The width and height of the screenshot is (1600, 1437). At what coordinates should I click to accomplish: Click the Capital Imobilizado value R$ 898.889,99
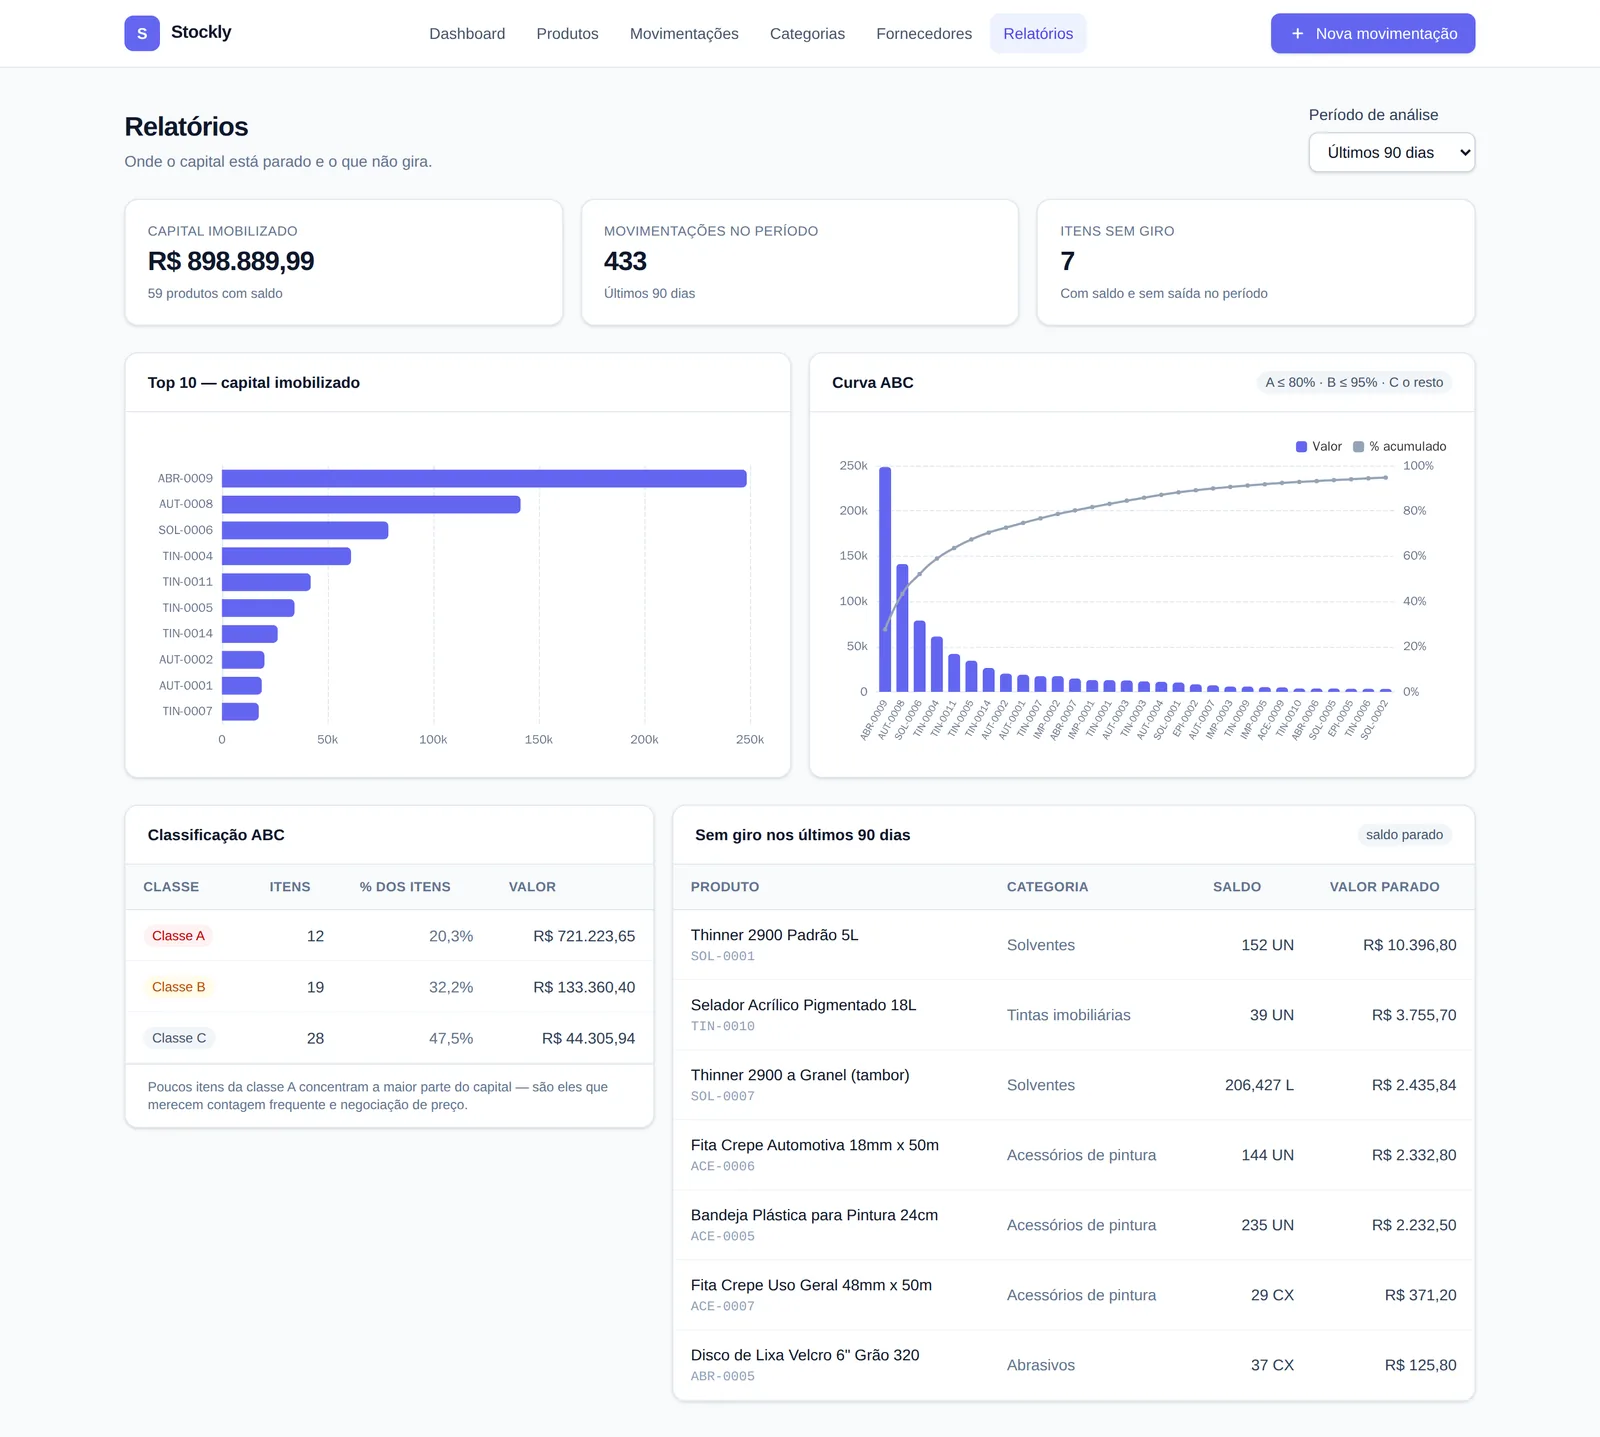pos(231,261)
